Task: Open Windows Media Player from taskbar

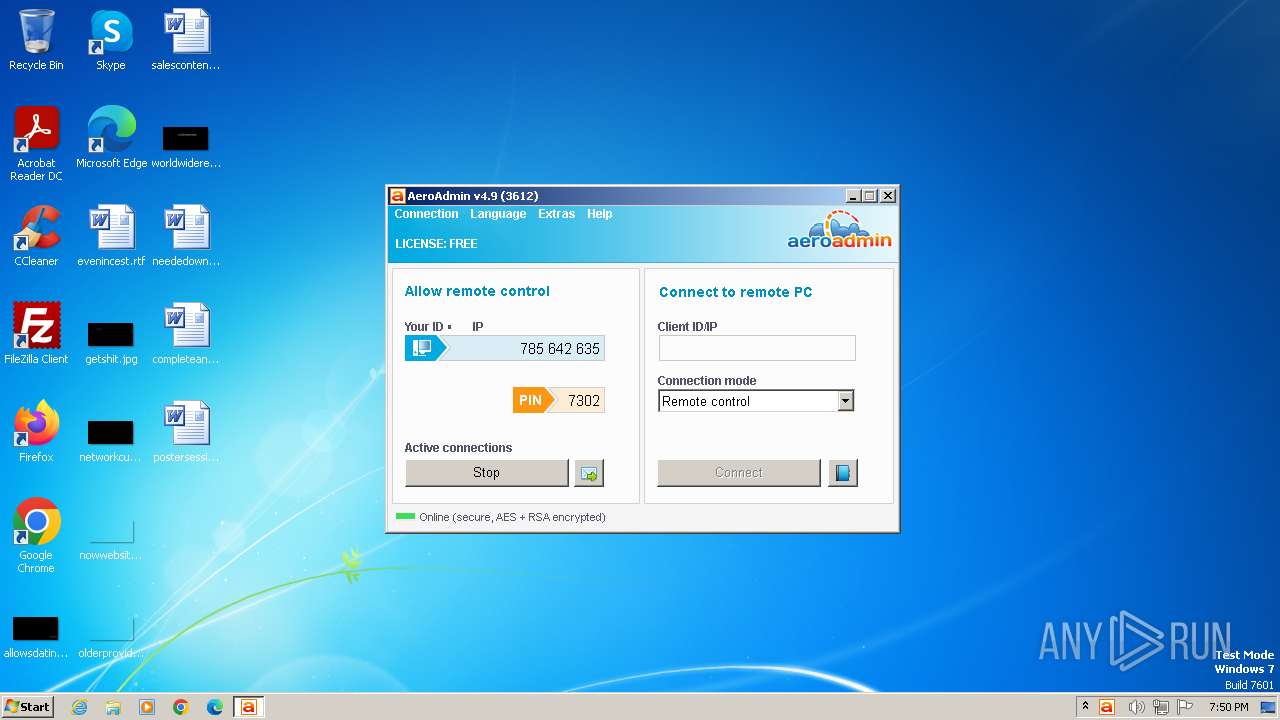Action: 147,707
